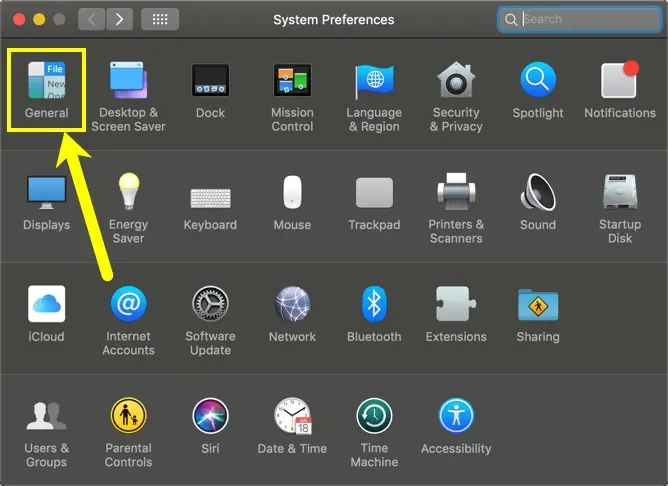This screenshot has height=486, width=668.
Task: Open Trackpad preferences
Action: pos(374,204)
